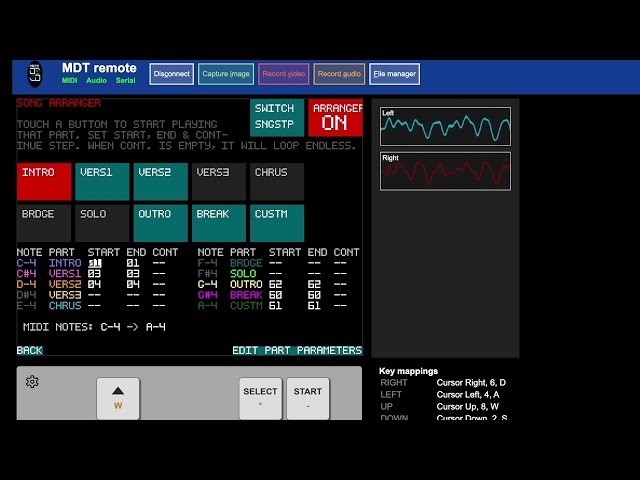The width and height of the screenshot is (640, 480).
Task: Select the VERS1 START value 03
Action: [94, 274]
